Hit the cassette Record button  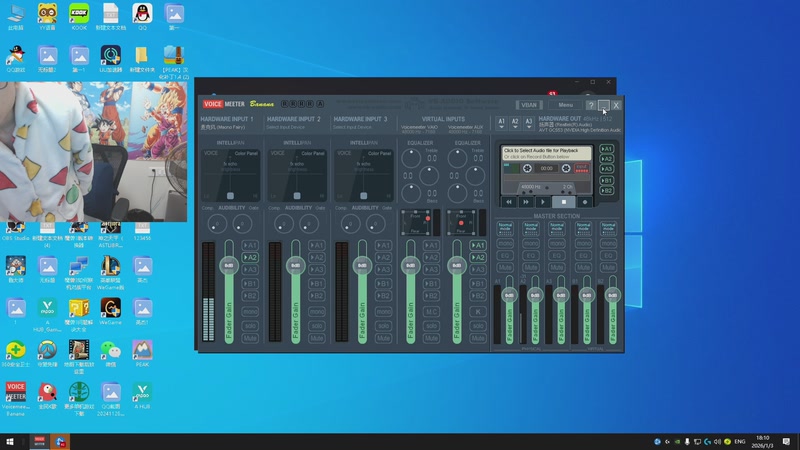585,202
